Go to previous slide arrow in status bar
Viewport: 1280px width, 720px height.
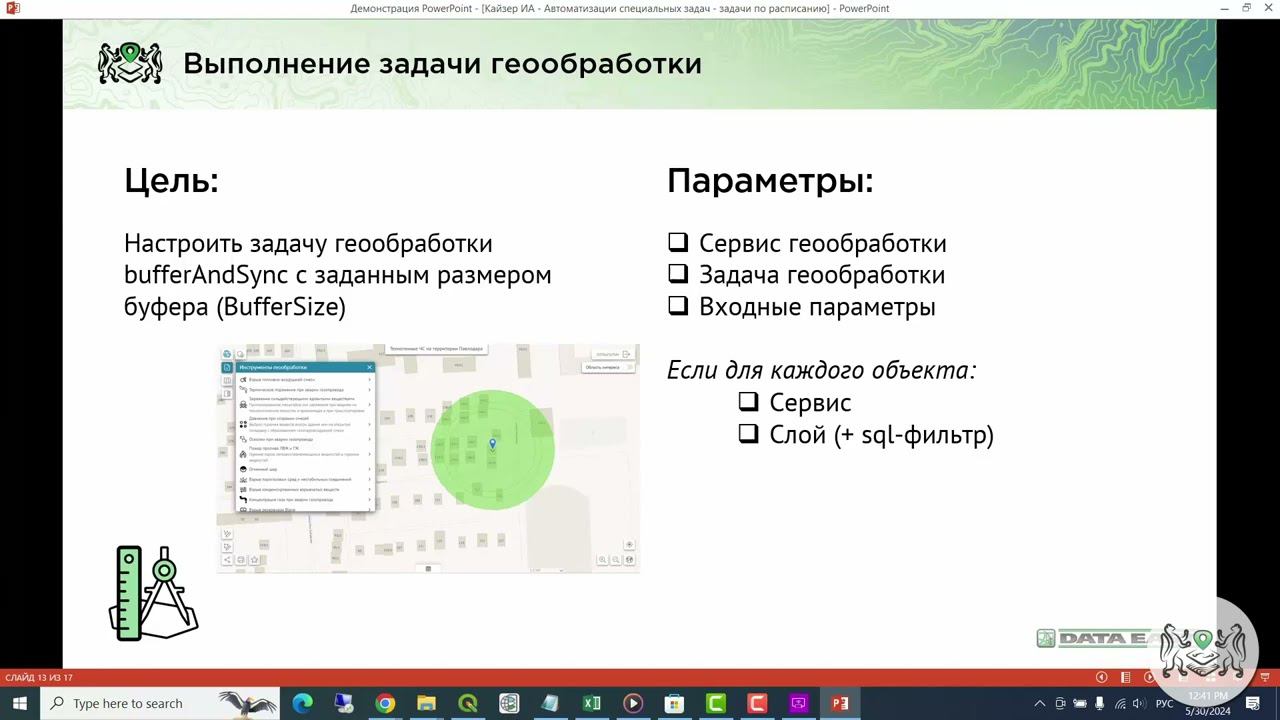(x=1101, y=677)
